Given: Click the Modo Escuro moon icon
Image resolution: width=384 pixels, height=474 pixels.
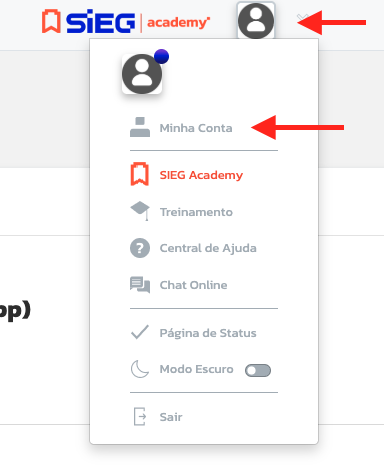Looking at the screenshot, I should pos(140,369).
